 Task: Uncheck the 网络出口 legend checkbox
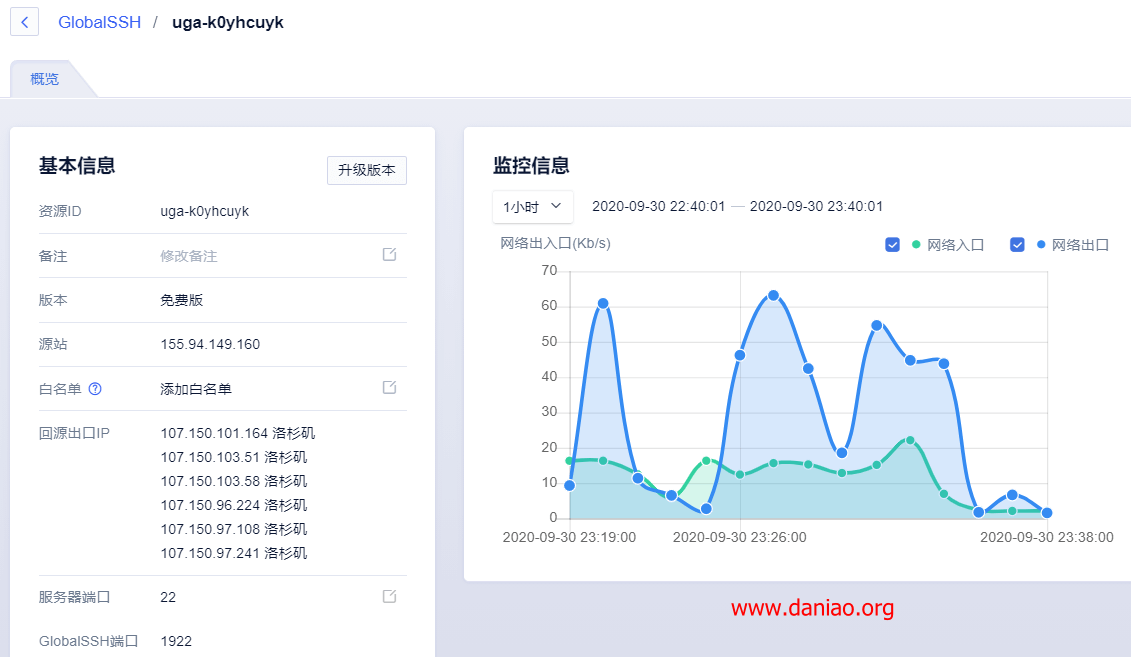pyautogui.click(x=1017, y=245)
